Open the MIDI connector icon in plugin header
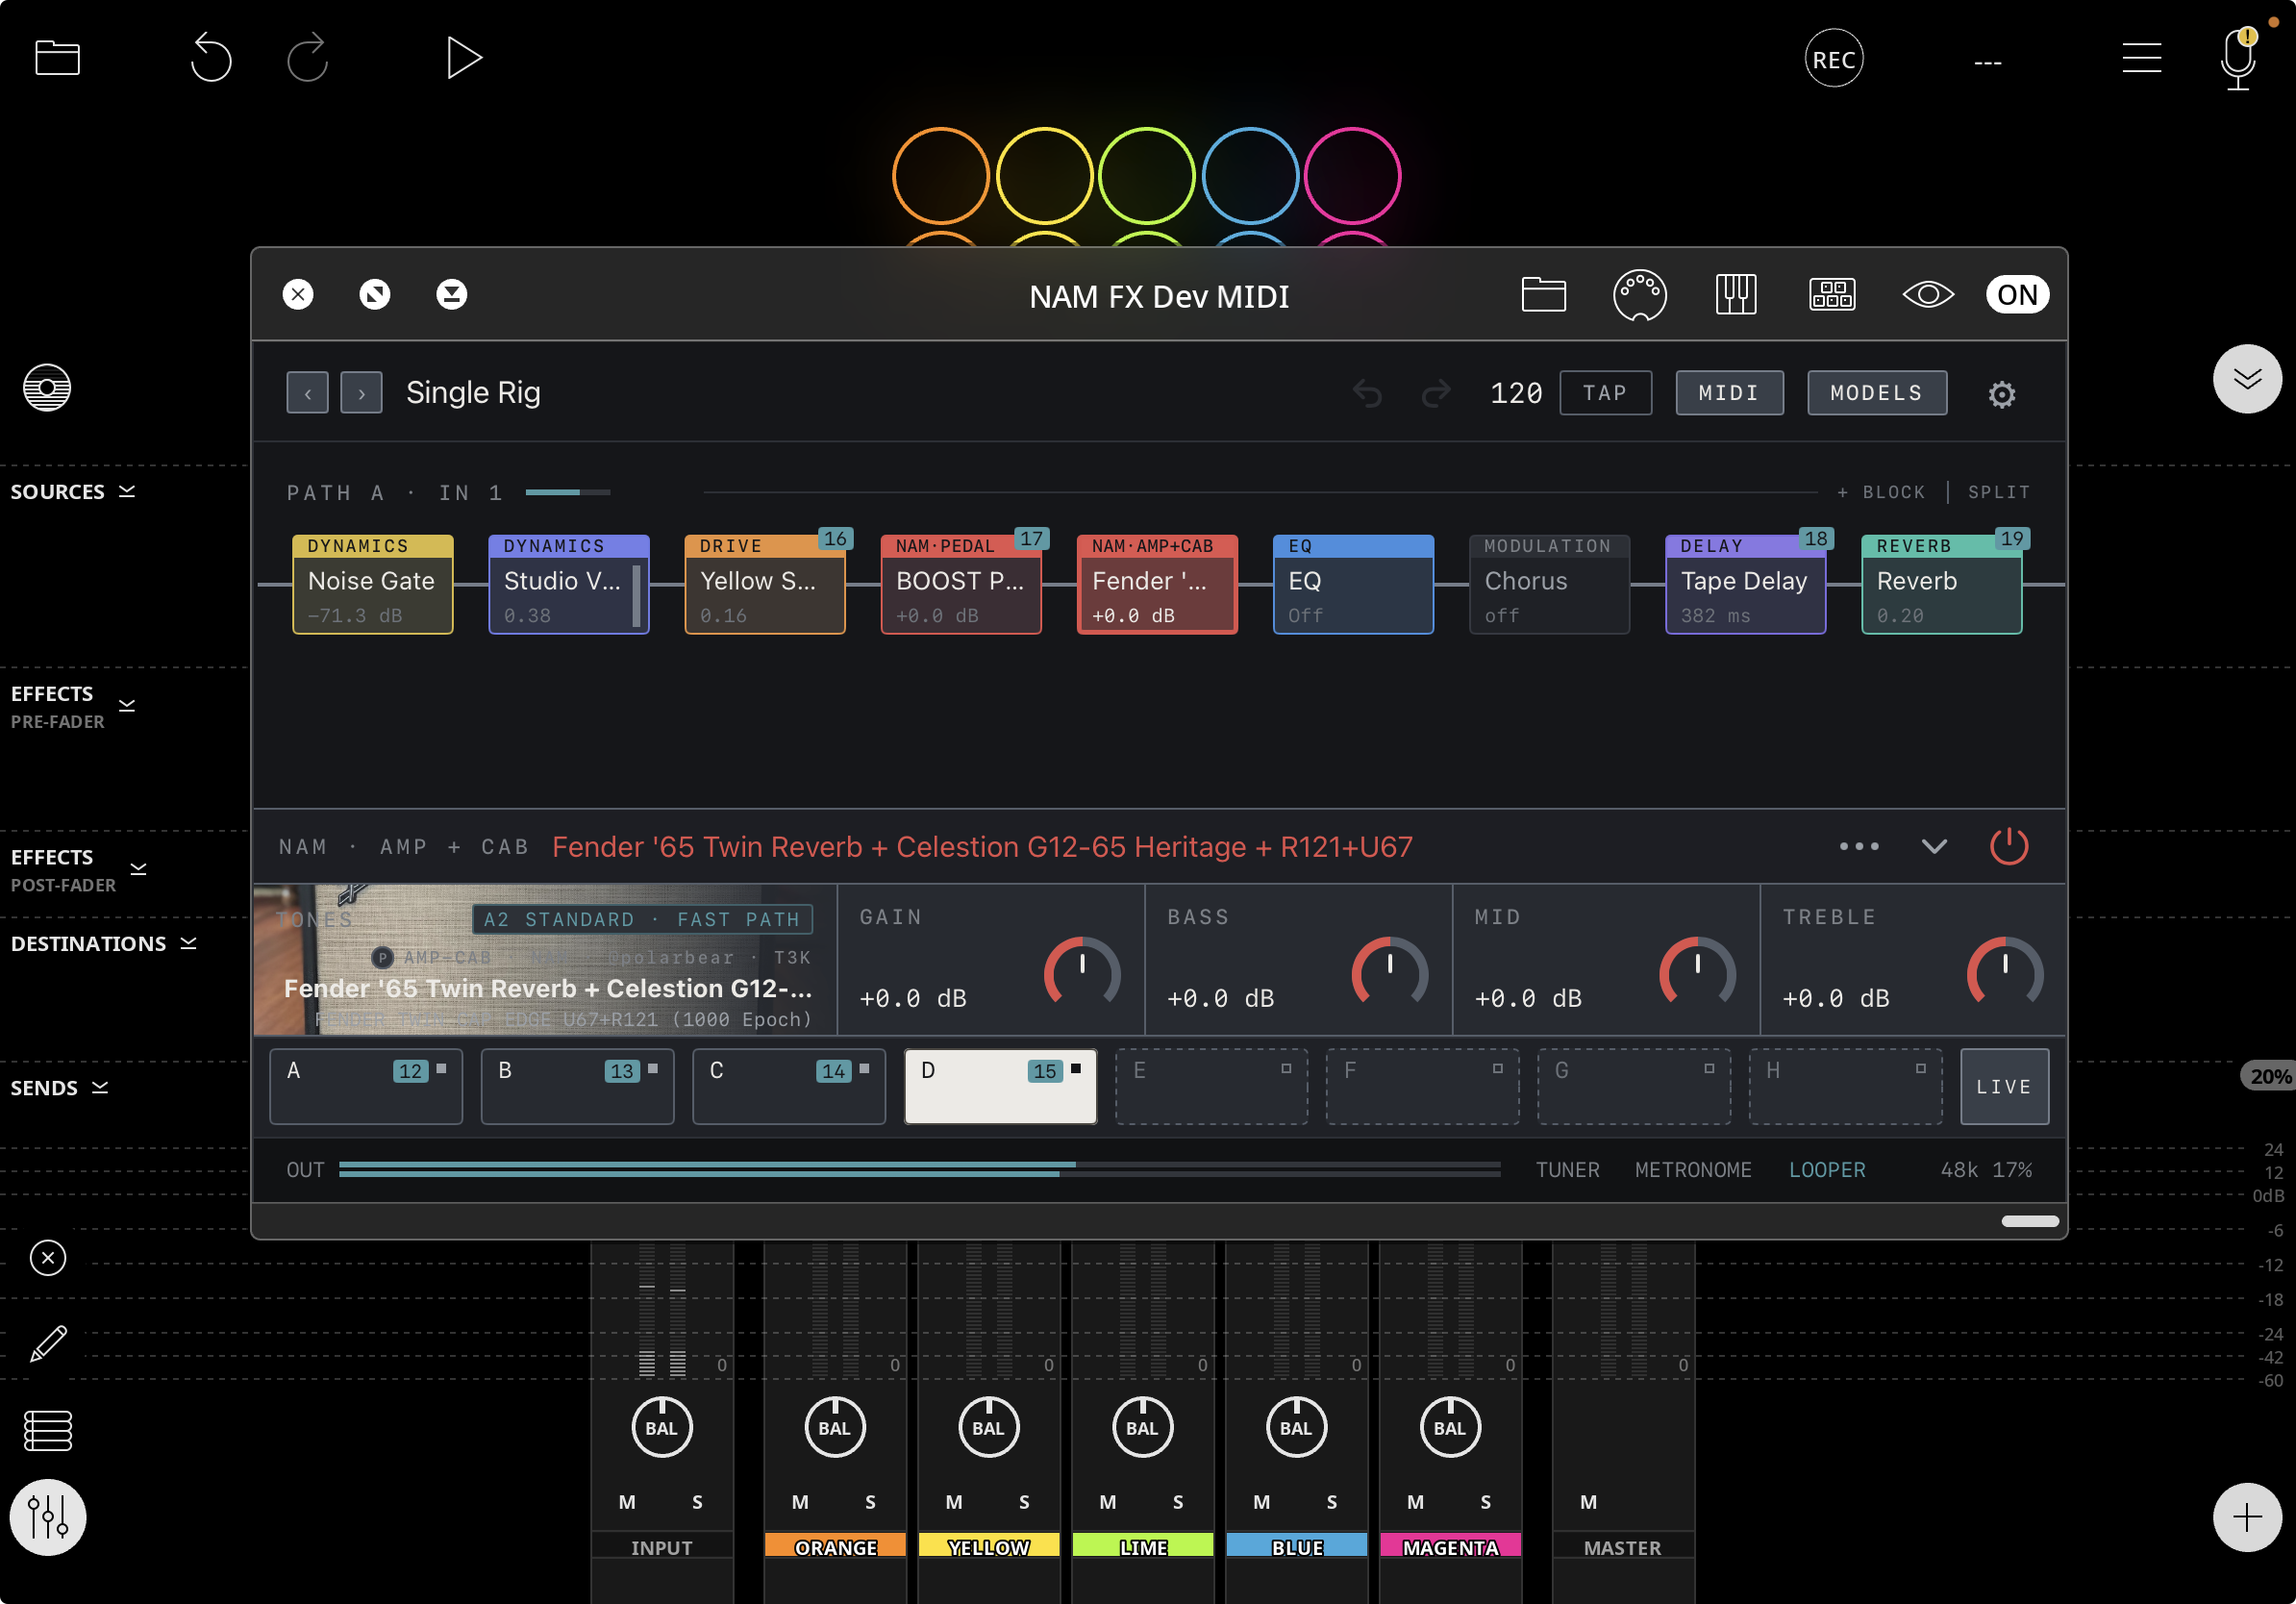This screenshot has width=2296, height=1604. 1639,295
